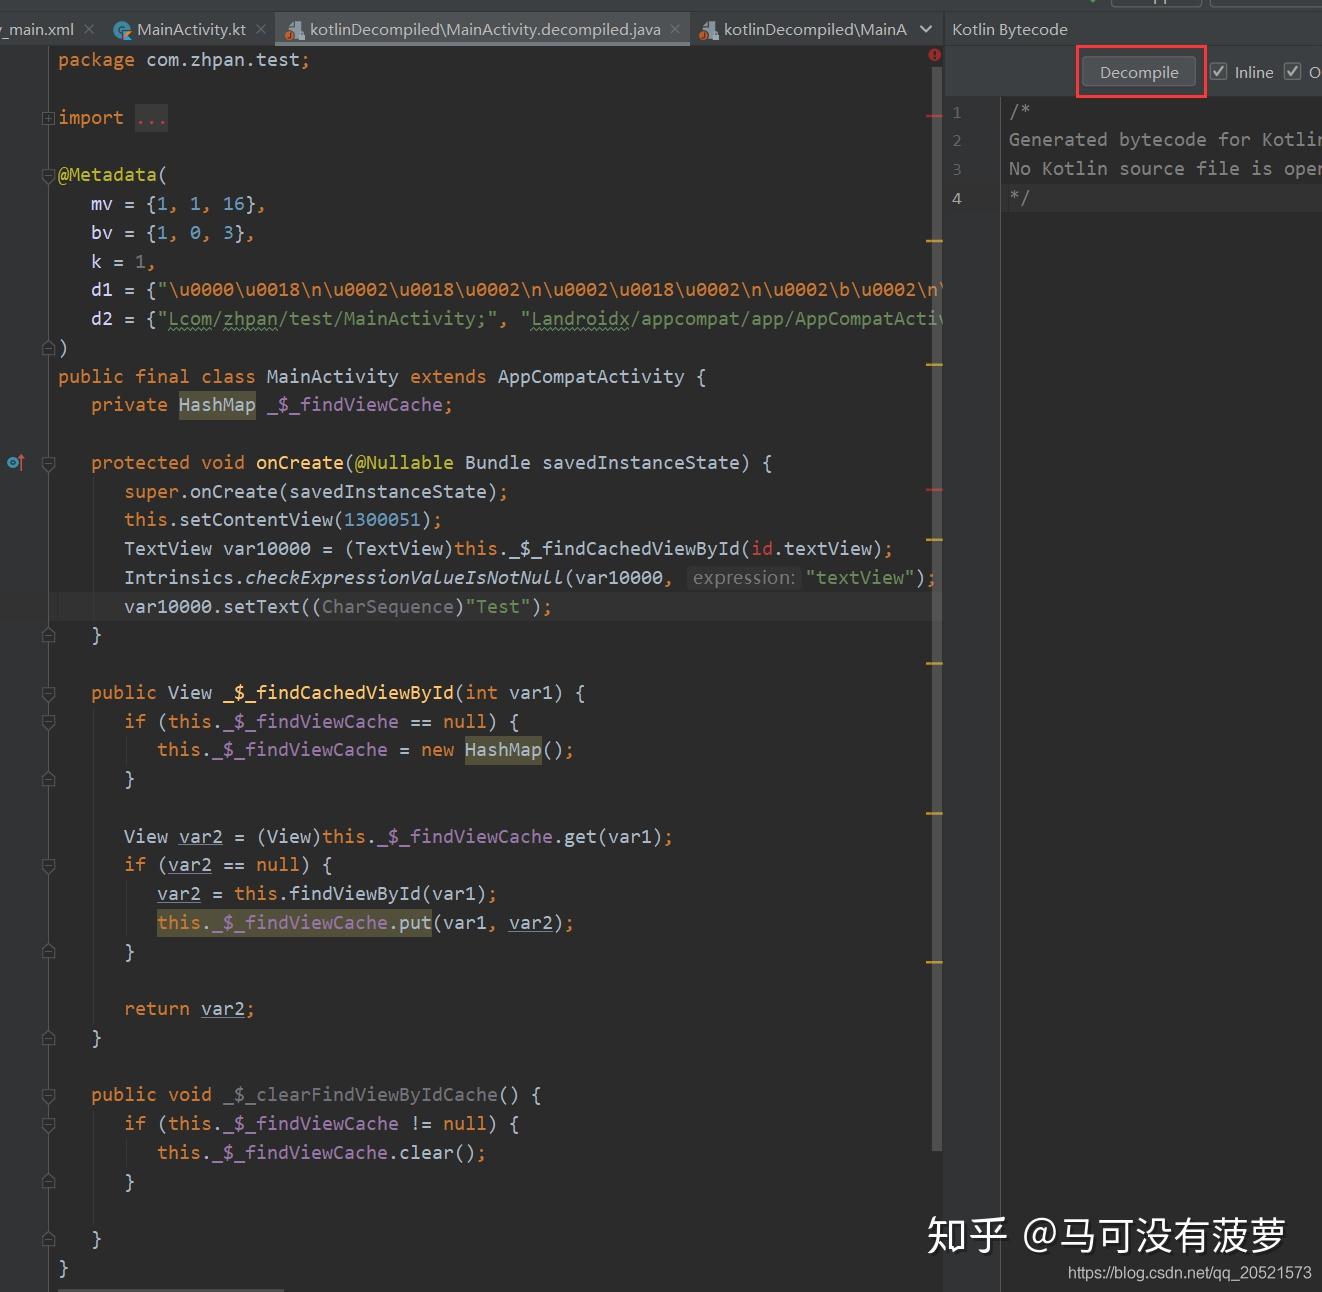This screenshot has width=1322, height=1292.
Task: Click the Decompile button
Action: coord(1139,72)
